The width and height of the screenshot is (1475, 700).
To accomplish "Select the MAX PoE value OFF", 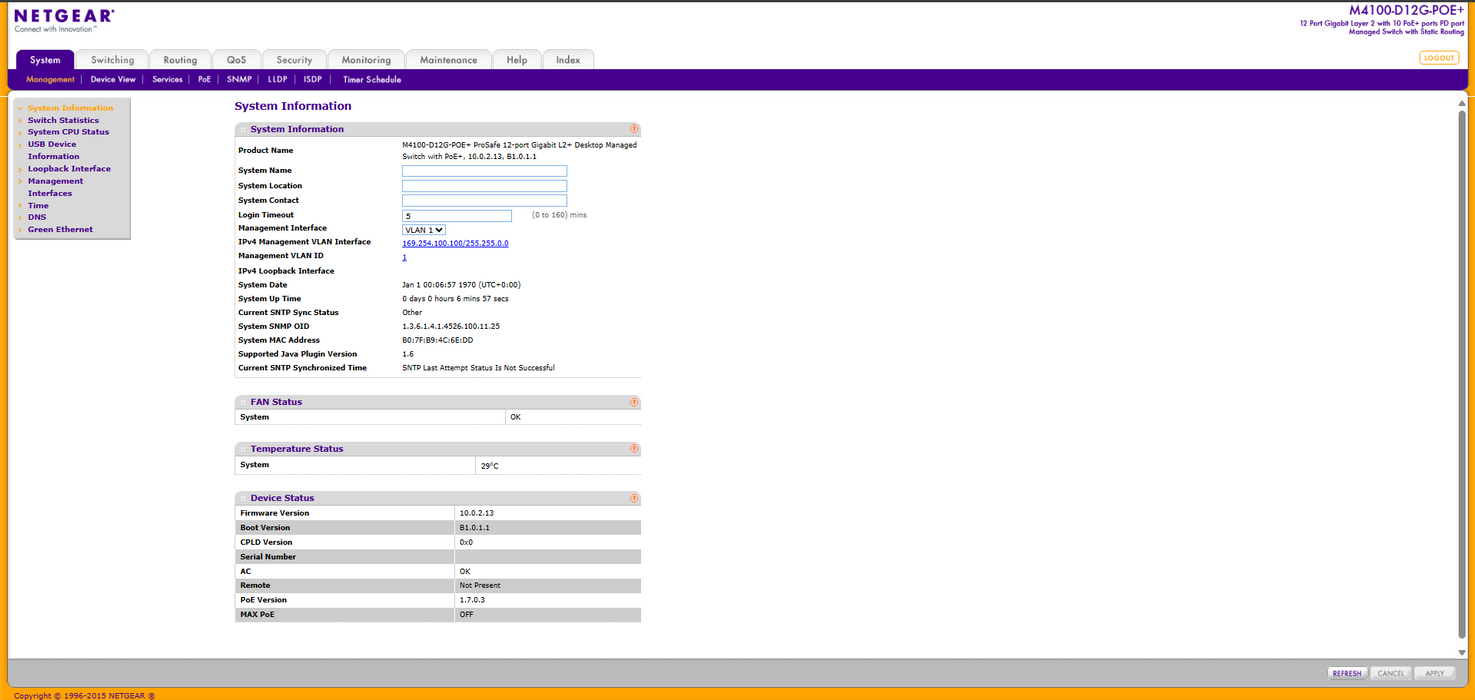I will tap(467, 615).
